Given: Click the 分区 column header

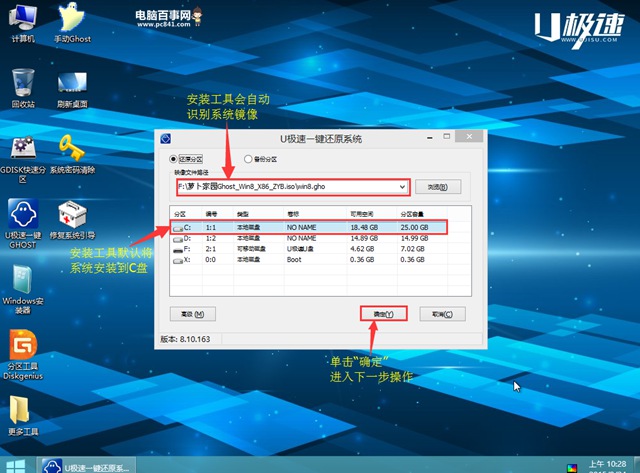Looking at the screenshot, I should 180,214.
